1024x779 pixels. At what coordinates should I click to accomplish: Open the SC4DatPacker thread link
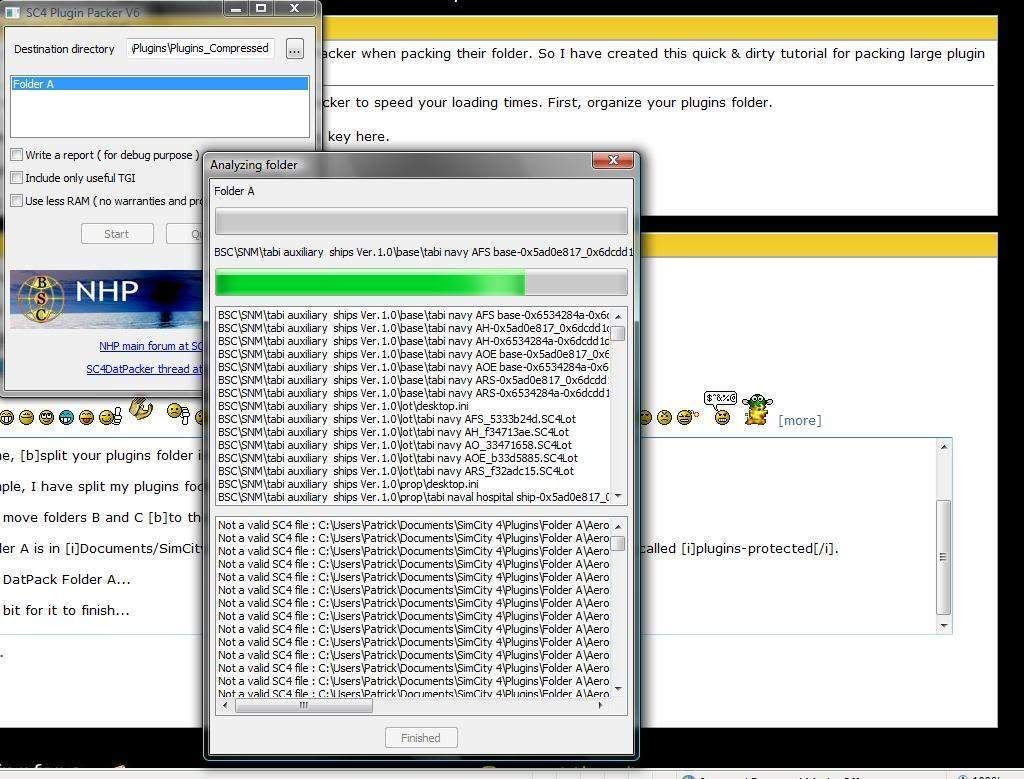[144, 369]
